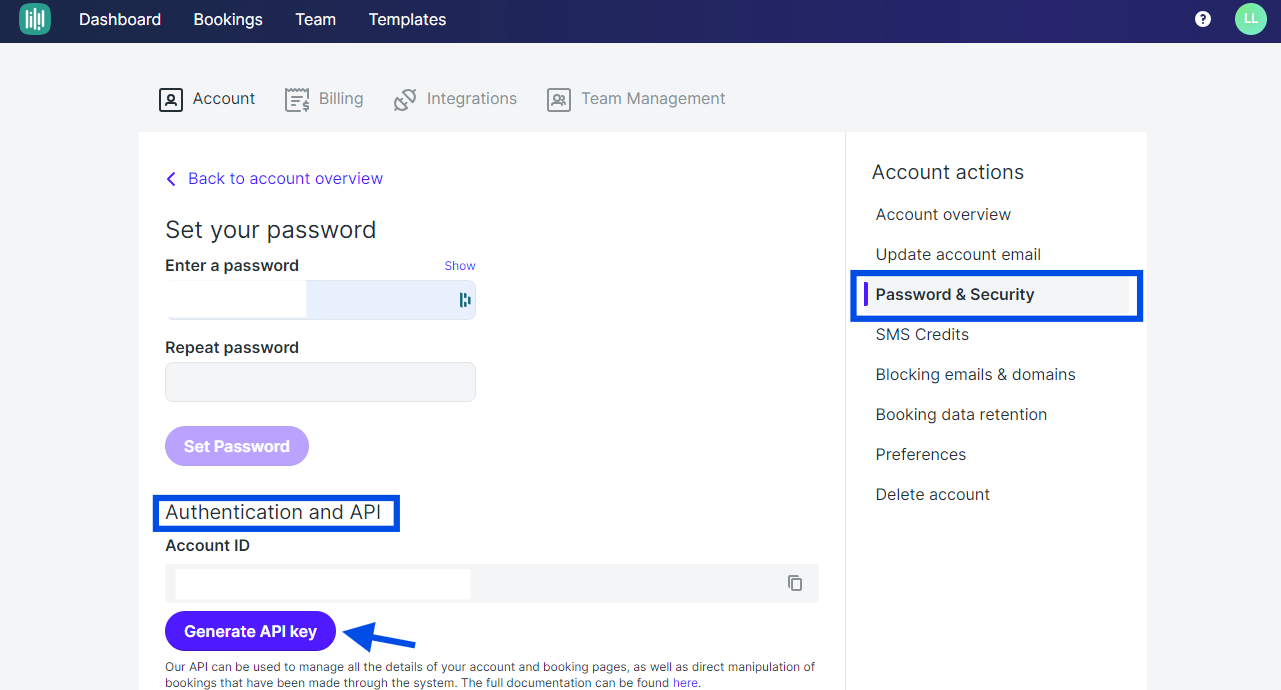
Task: Click the Team Management people icon
Action: point(559,99)
